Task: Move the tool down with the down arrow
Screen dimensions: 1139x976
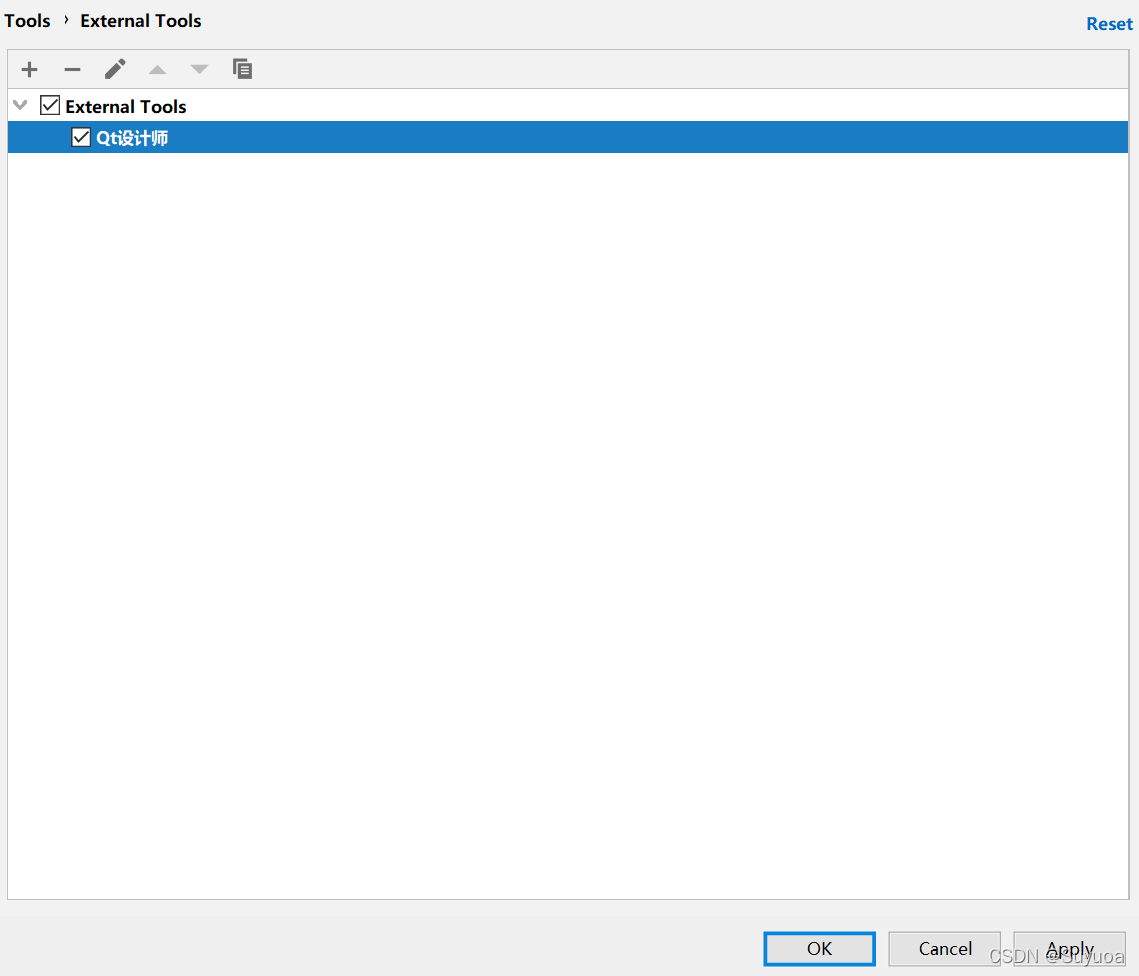Action: pos(199,70)
